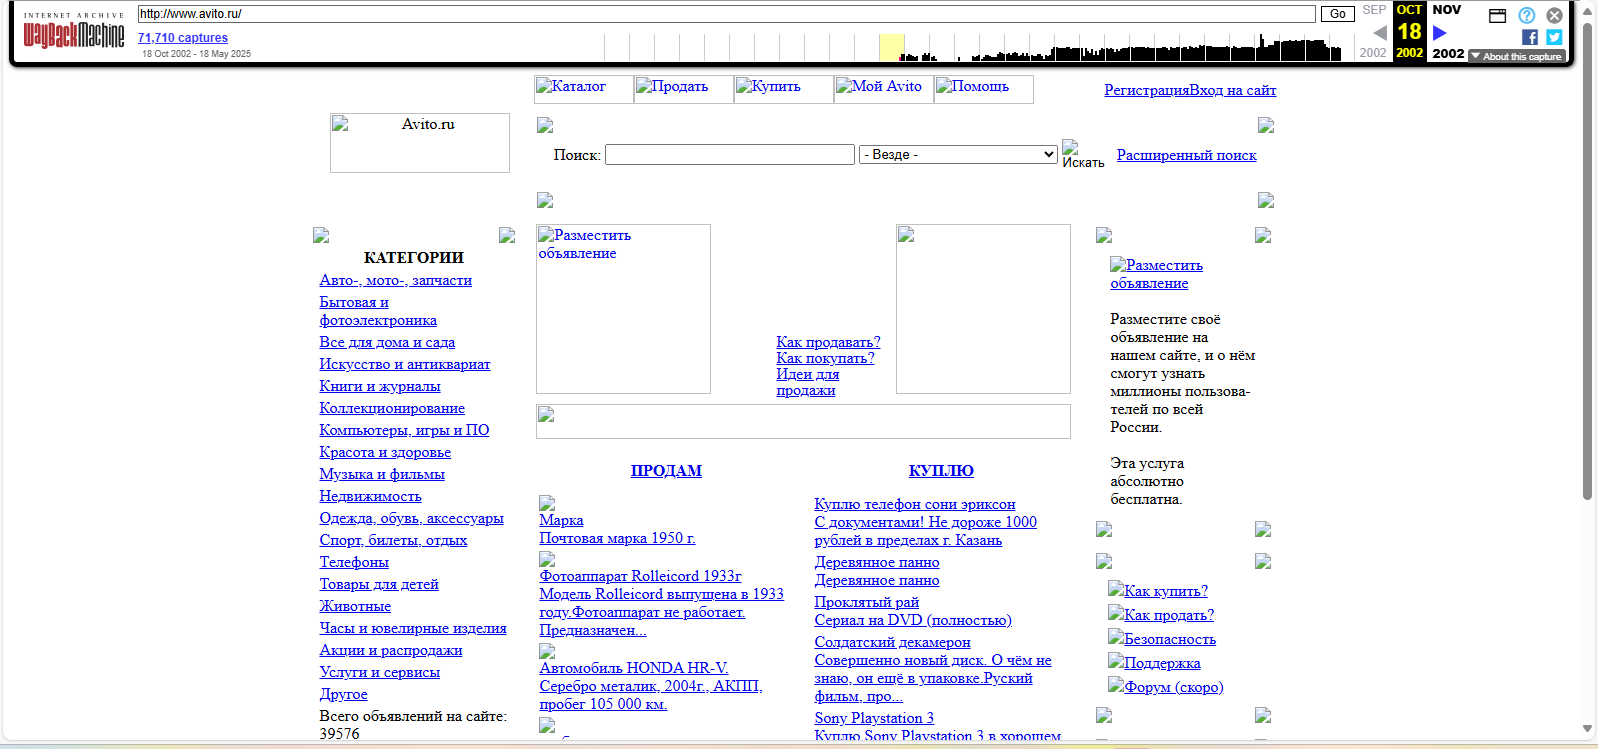
Task: Open the Мой Avito menu item
Action: click(x=884, y=88)
